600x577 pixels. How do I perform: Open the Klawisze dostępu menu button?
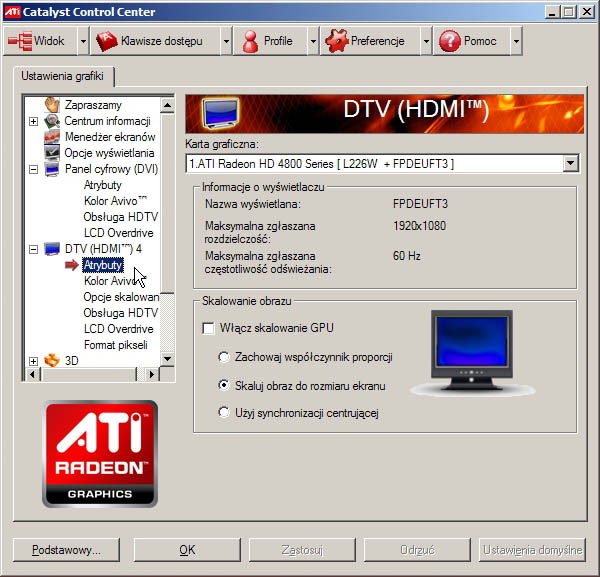155,41
